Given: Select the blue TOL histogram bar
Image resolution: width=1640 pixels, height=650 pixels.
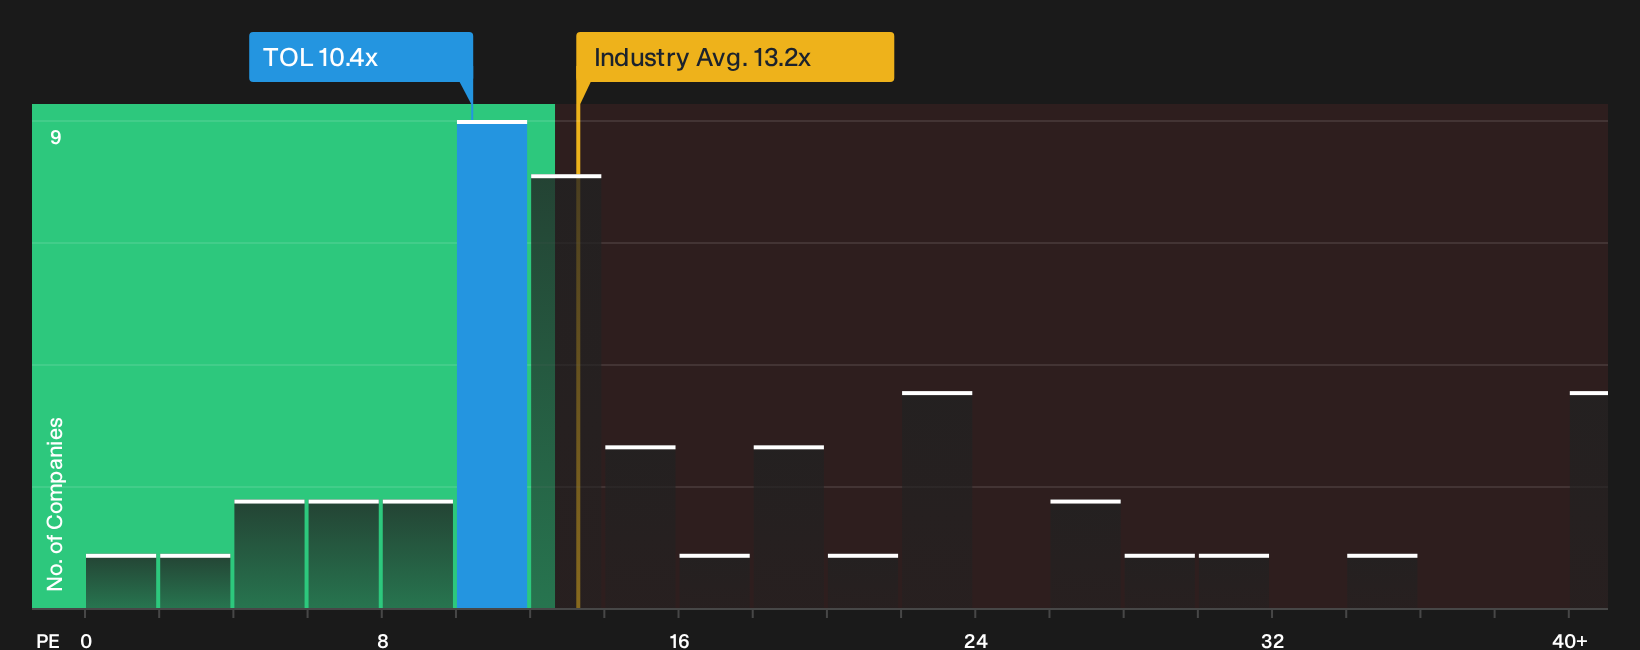Looking at the screenshot, I should (x=492, y=364).
